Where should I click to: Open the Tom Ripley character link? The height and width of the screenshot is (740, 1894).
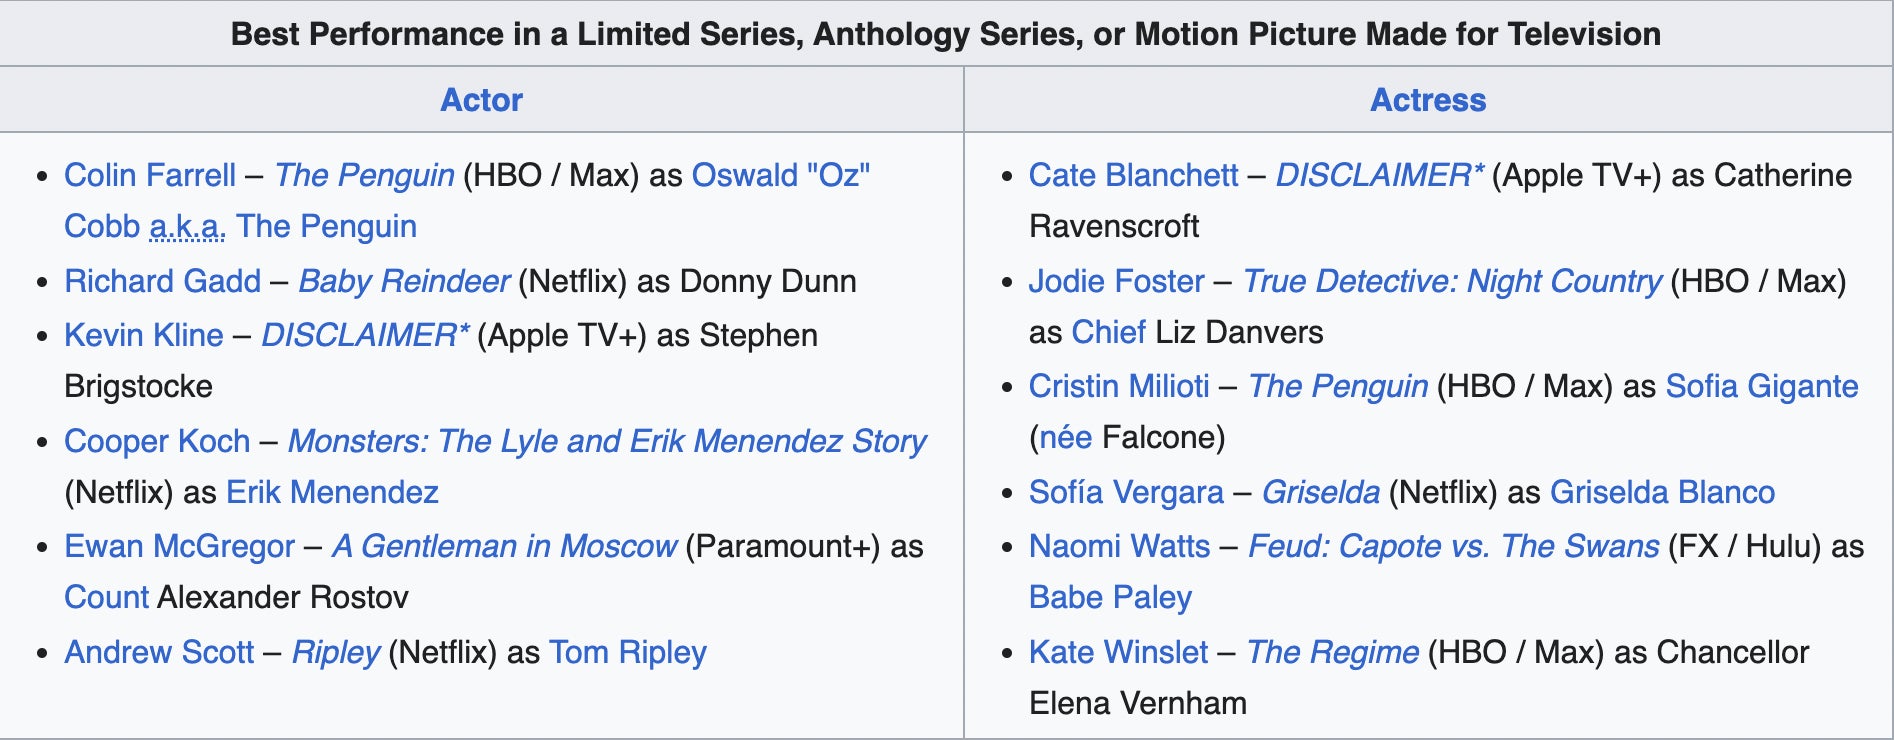click(x=627, y=652)
